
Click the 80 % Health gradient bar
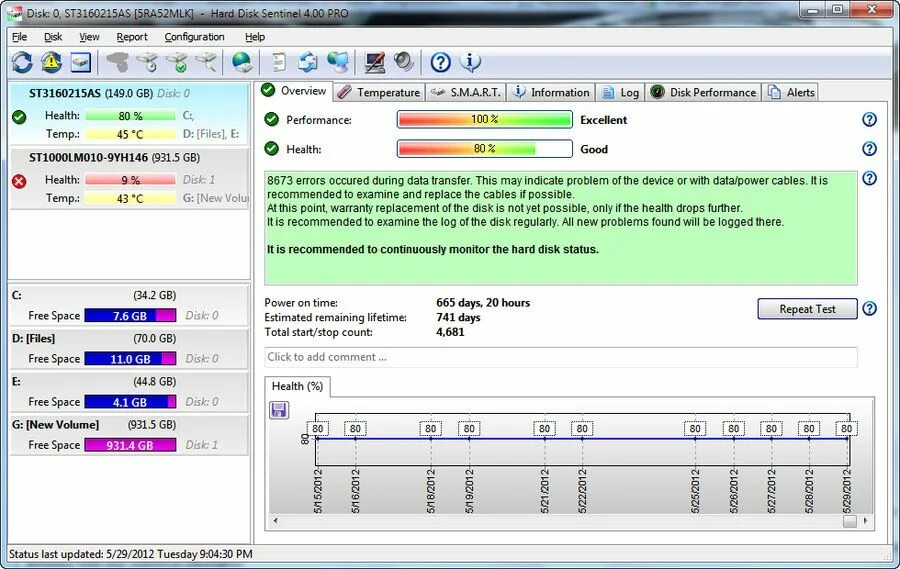(x=484, y=149)
